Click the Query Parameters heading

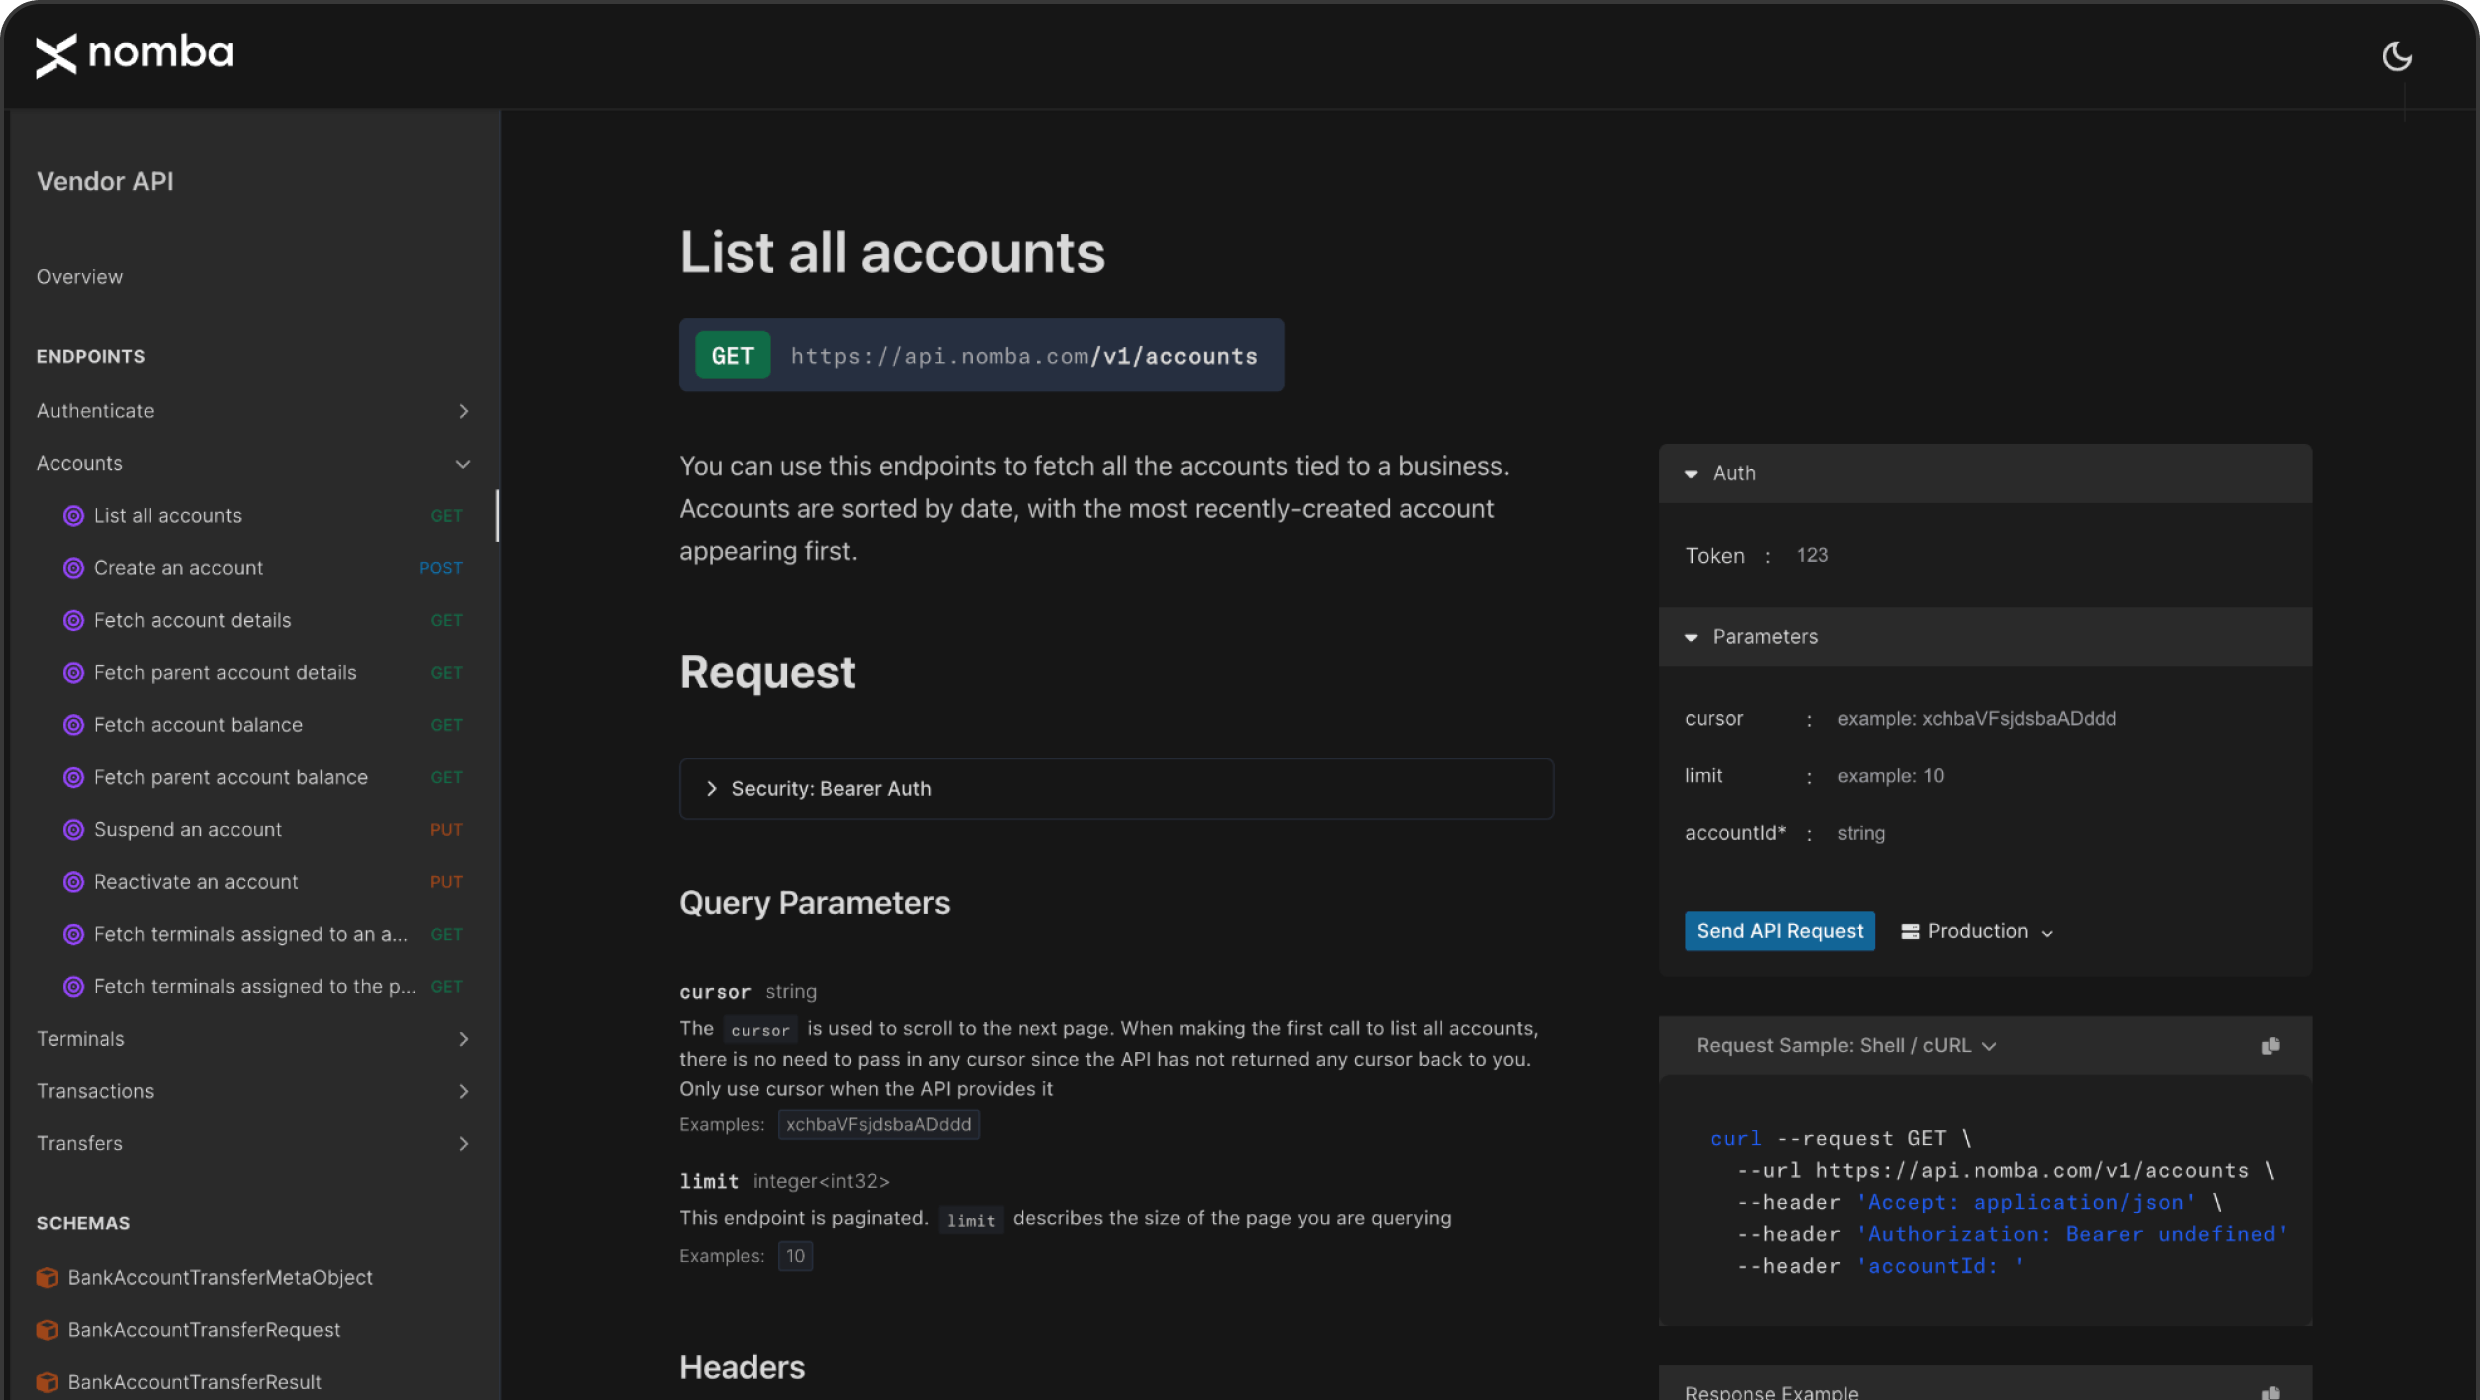814,903
